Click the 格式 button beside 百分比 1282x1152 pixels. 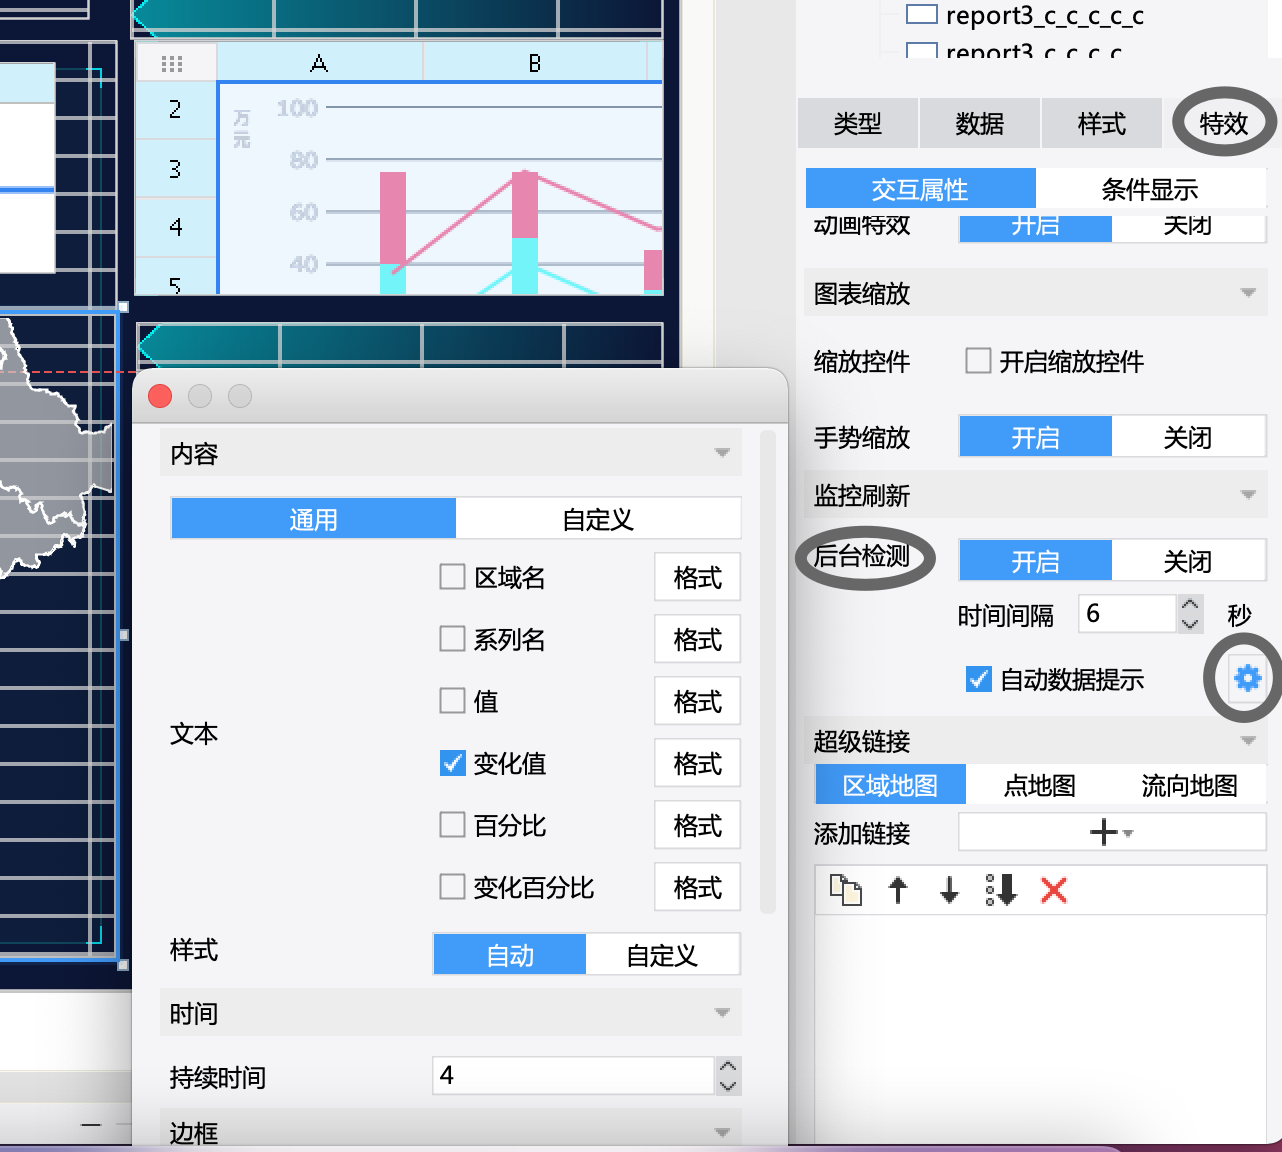[x=697, y=826]
